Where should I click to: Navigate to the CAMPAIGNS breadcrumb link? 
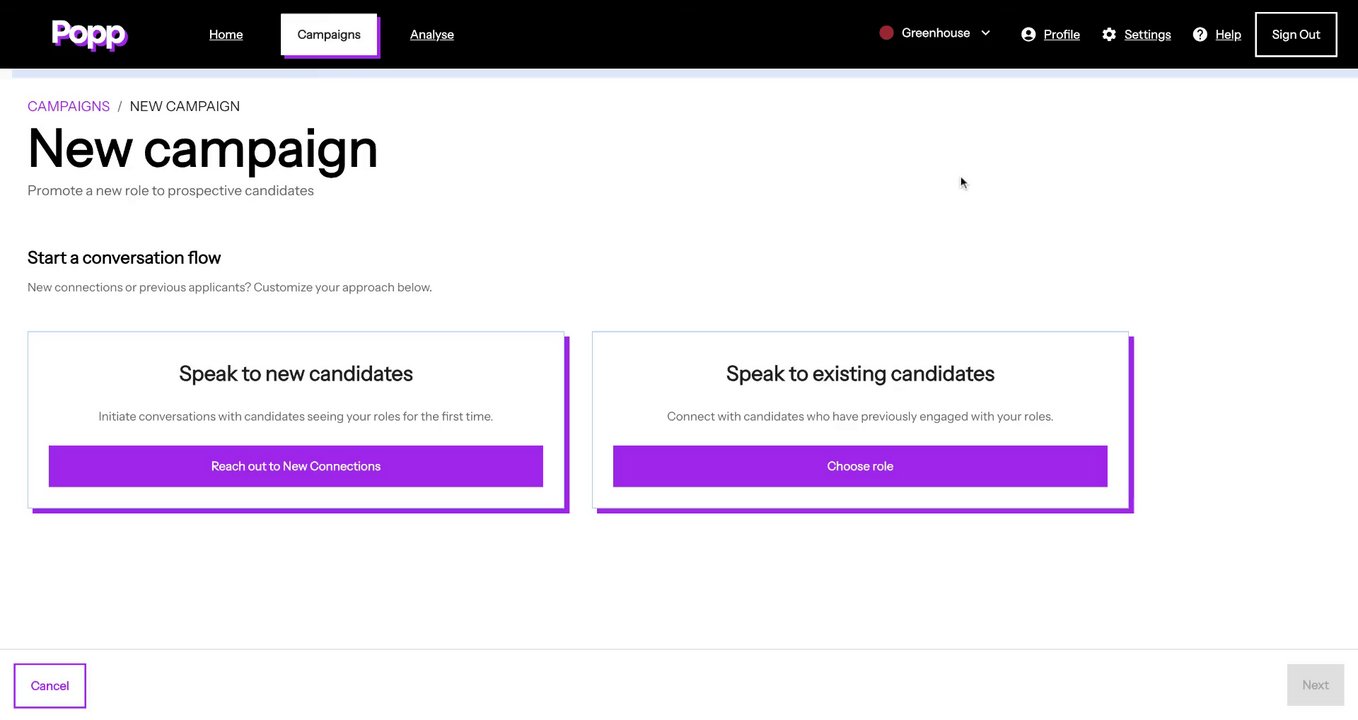click(x=69, y=106)
